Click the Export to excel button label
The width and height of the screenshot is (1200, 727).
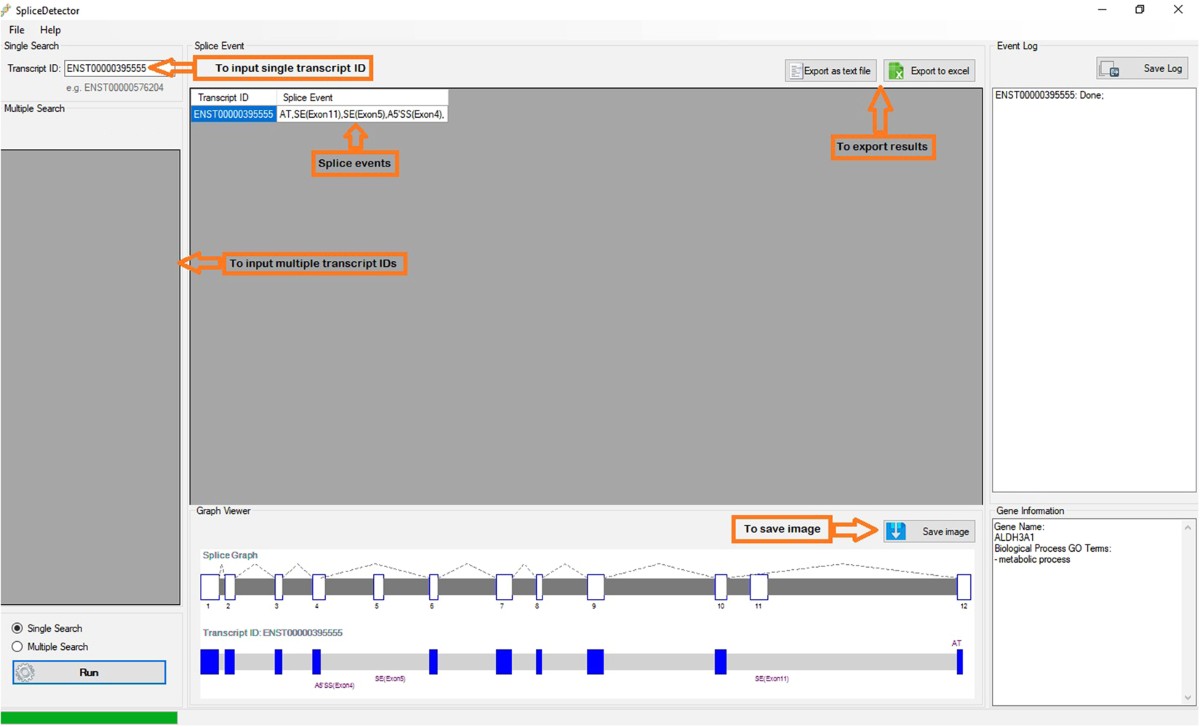[939, 71]
